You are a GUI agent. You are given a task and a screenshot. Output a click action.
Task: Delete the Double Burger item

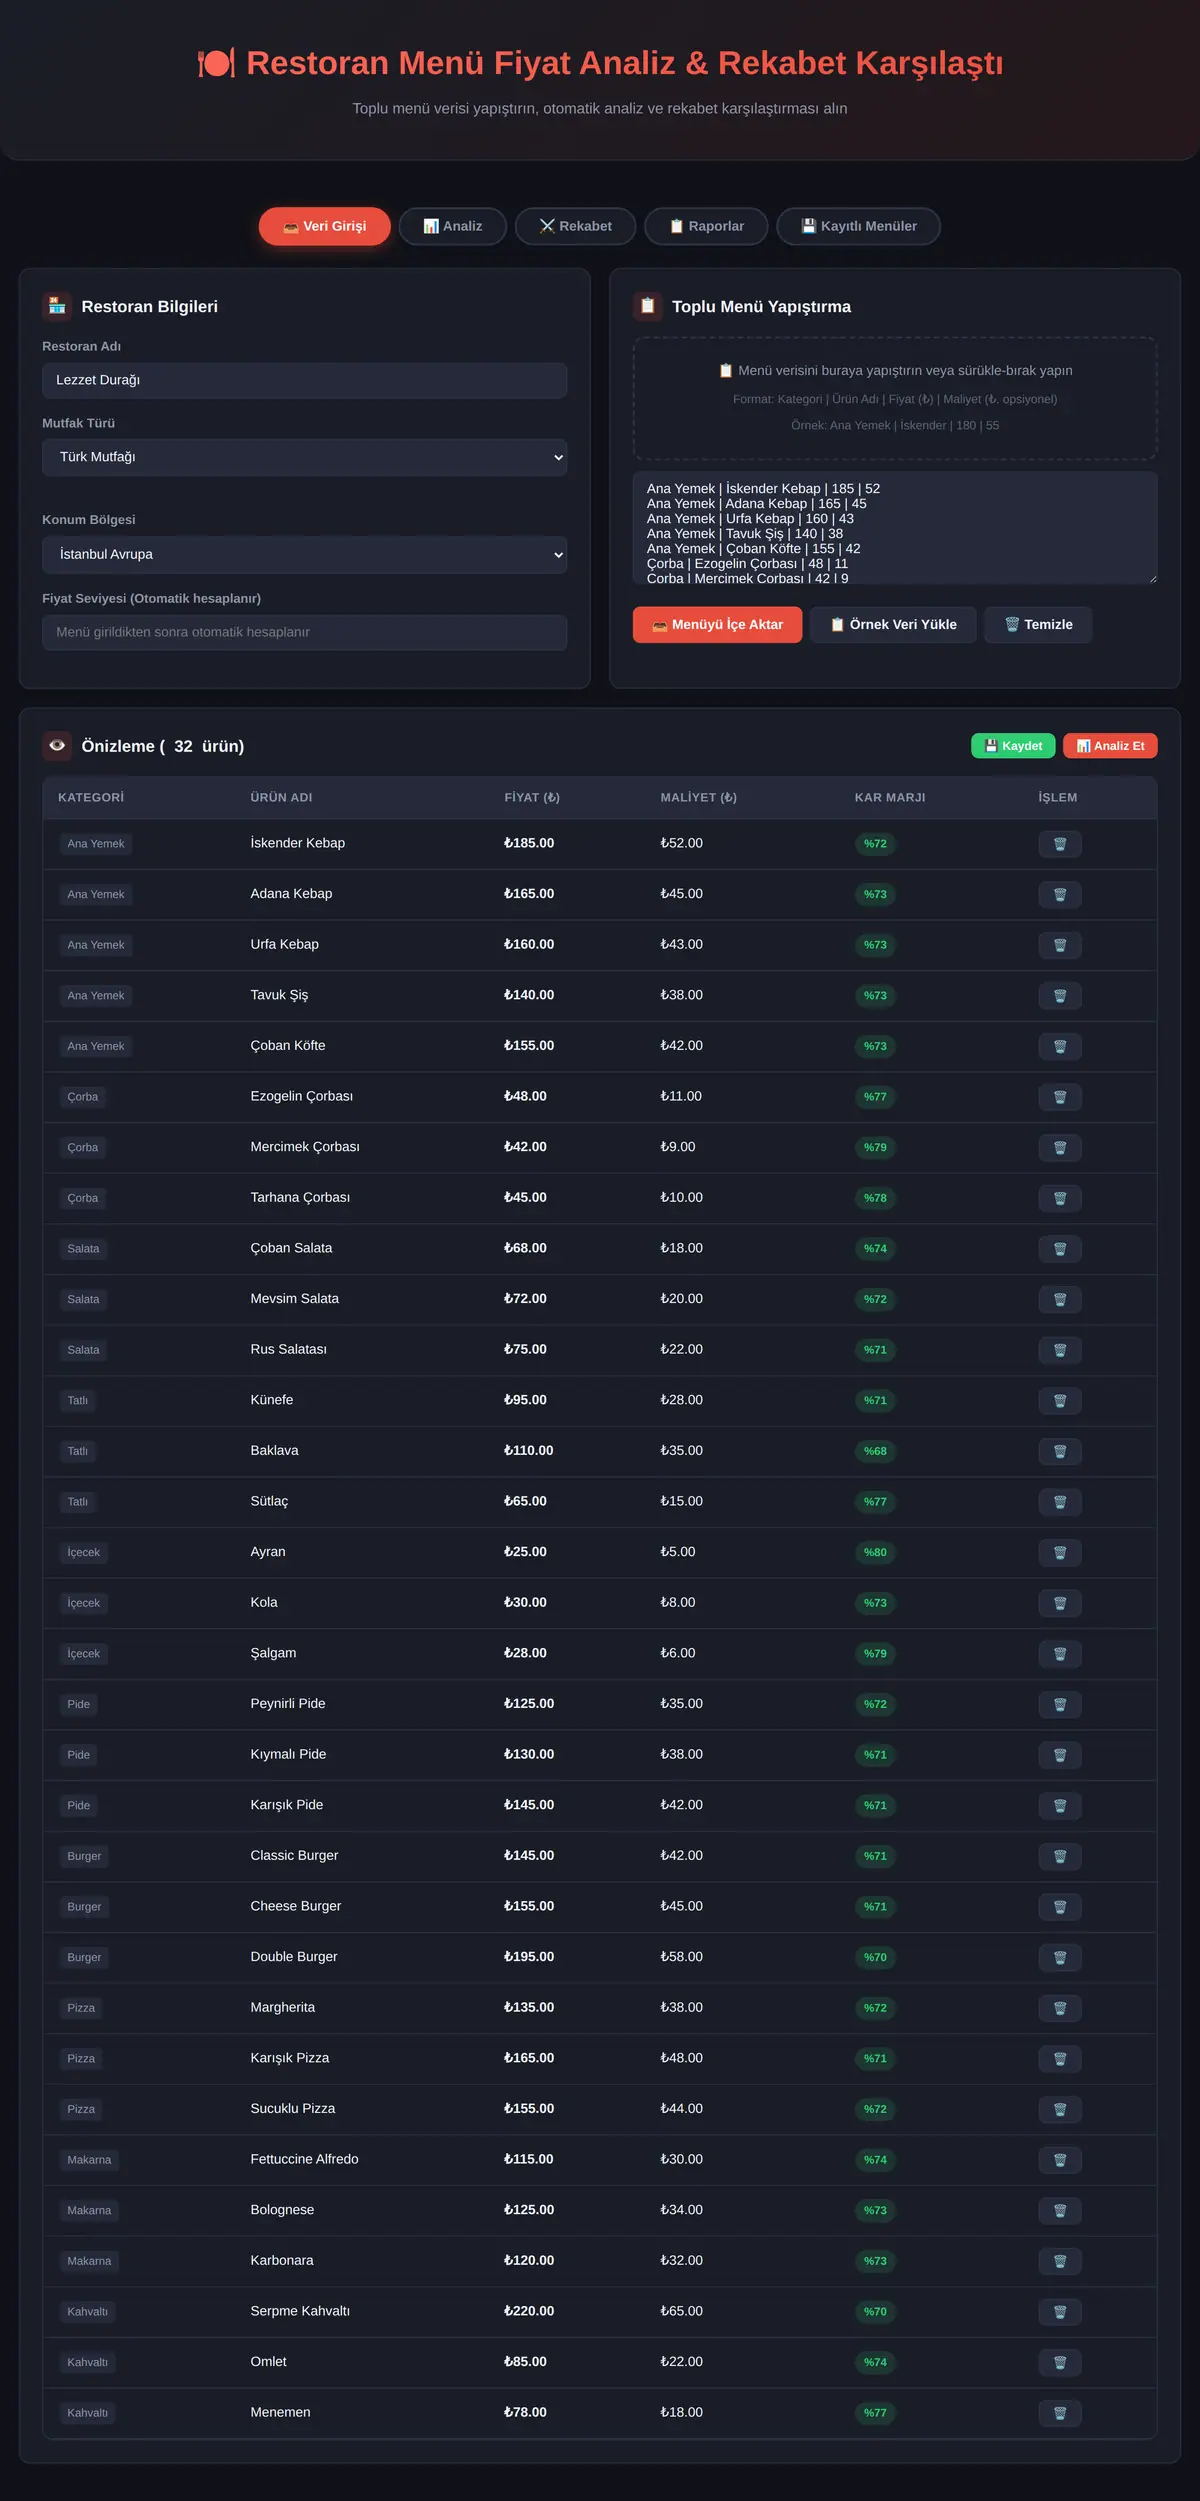click(1059, 1957)
